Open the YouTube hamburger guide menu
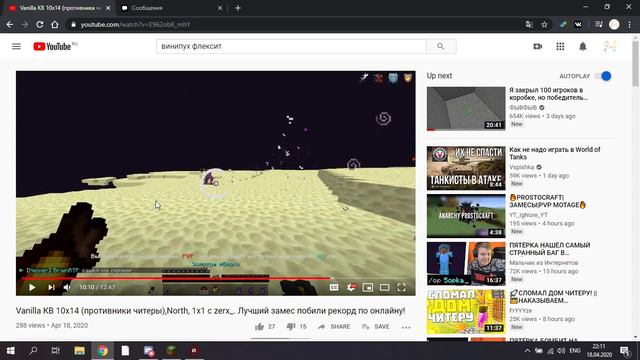Screen dimensions: 640x360 pyautogui.click(x=16, y=47)
